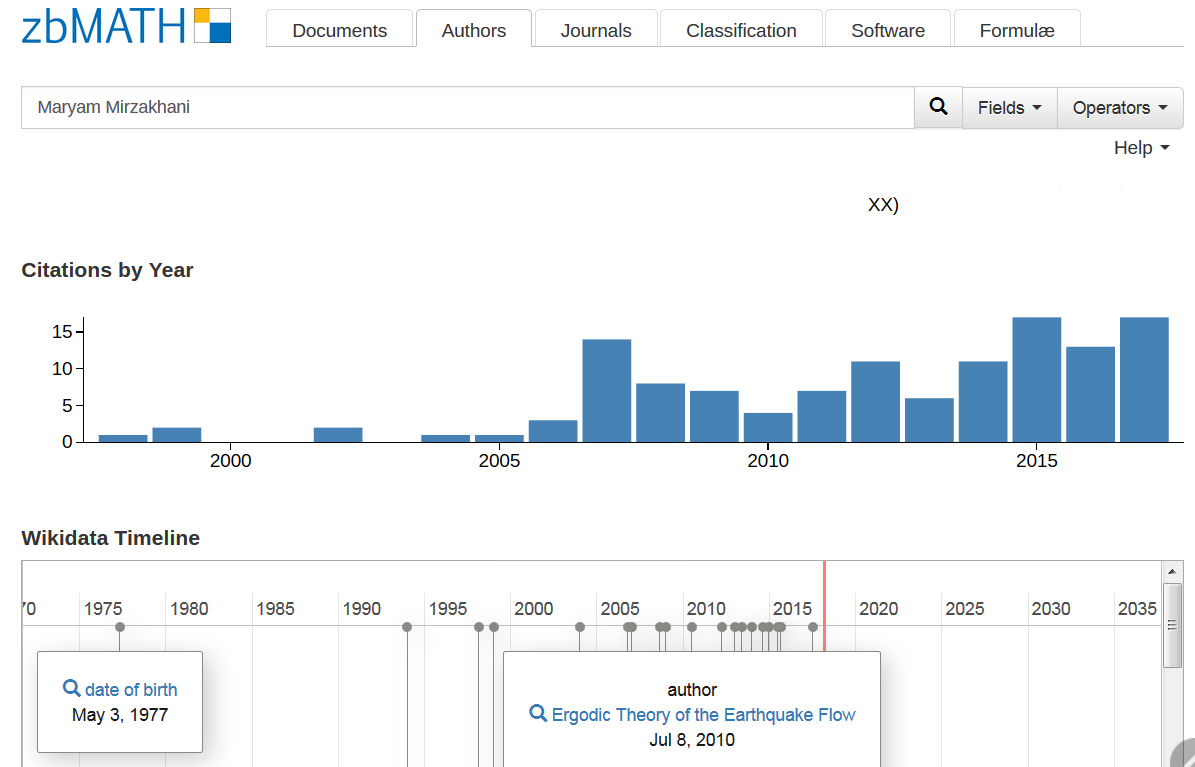Screen dimensions: 1195x767
Task: Open the Software tab
Action: coord(887,30)
